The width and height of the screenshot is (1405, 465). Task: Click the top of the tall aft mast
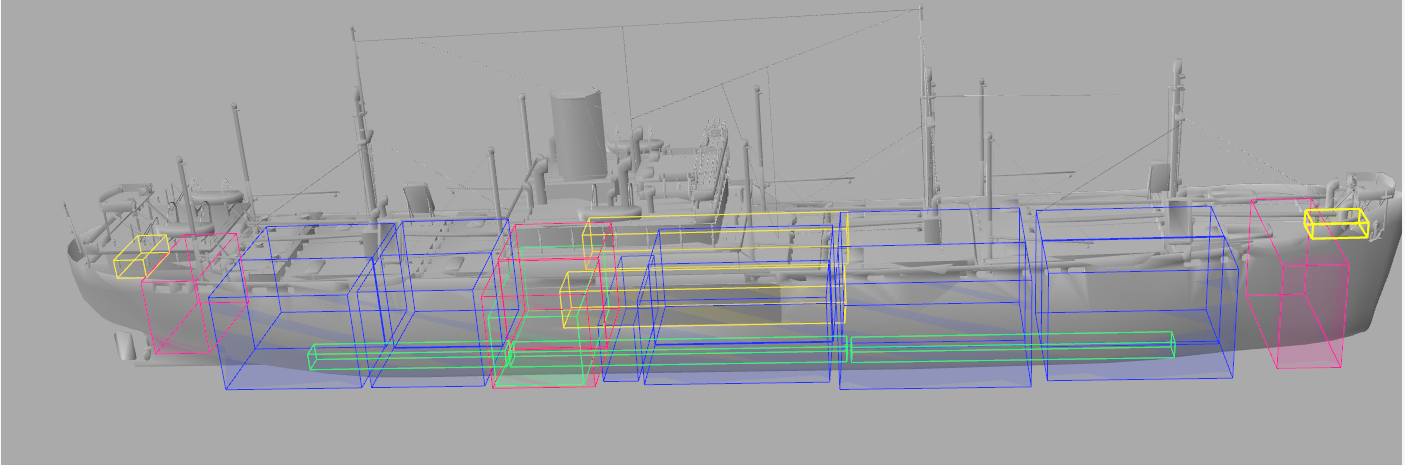pos(354,32)
